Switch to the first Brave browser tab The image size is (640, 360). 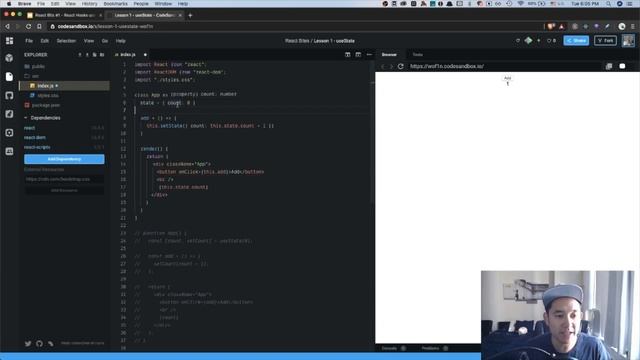click(x=64, y=15)
